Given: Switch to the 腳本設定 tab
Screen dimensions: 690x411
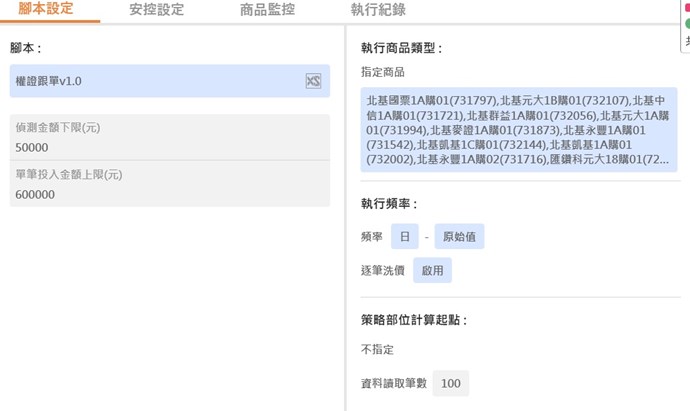Looking at the screenshot, I should [x=46, y=9].
